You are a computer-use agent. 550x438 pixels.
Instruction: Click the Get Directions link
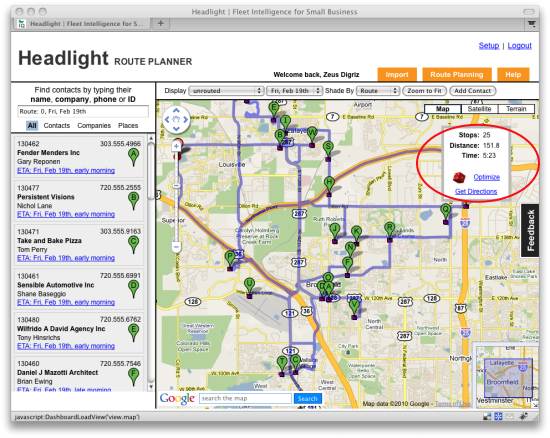coord(476,191)
